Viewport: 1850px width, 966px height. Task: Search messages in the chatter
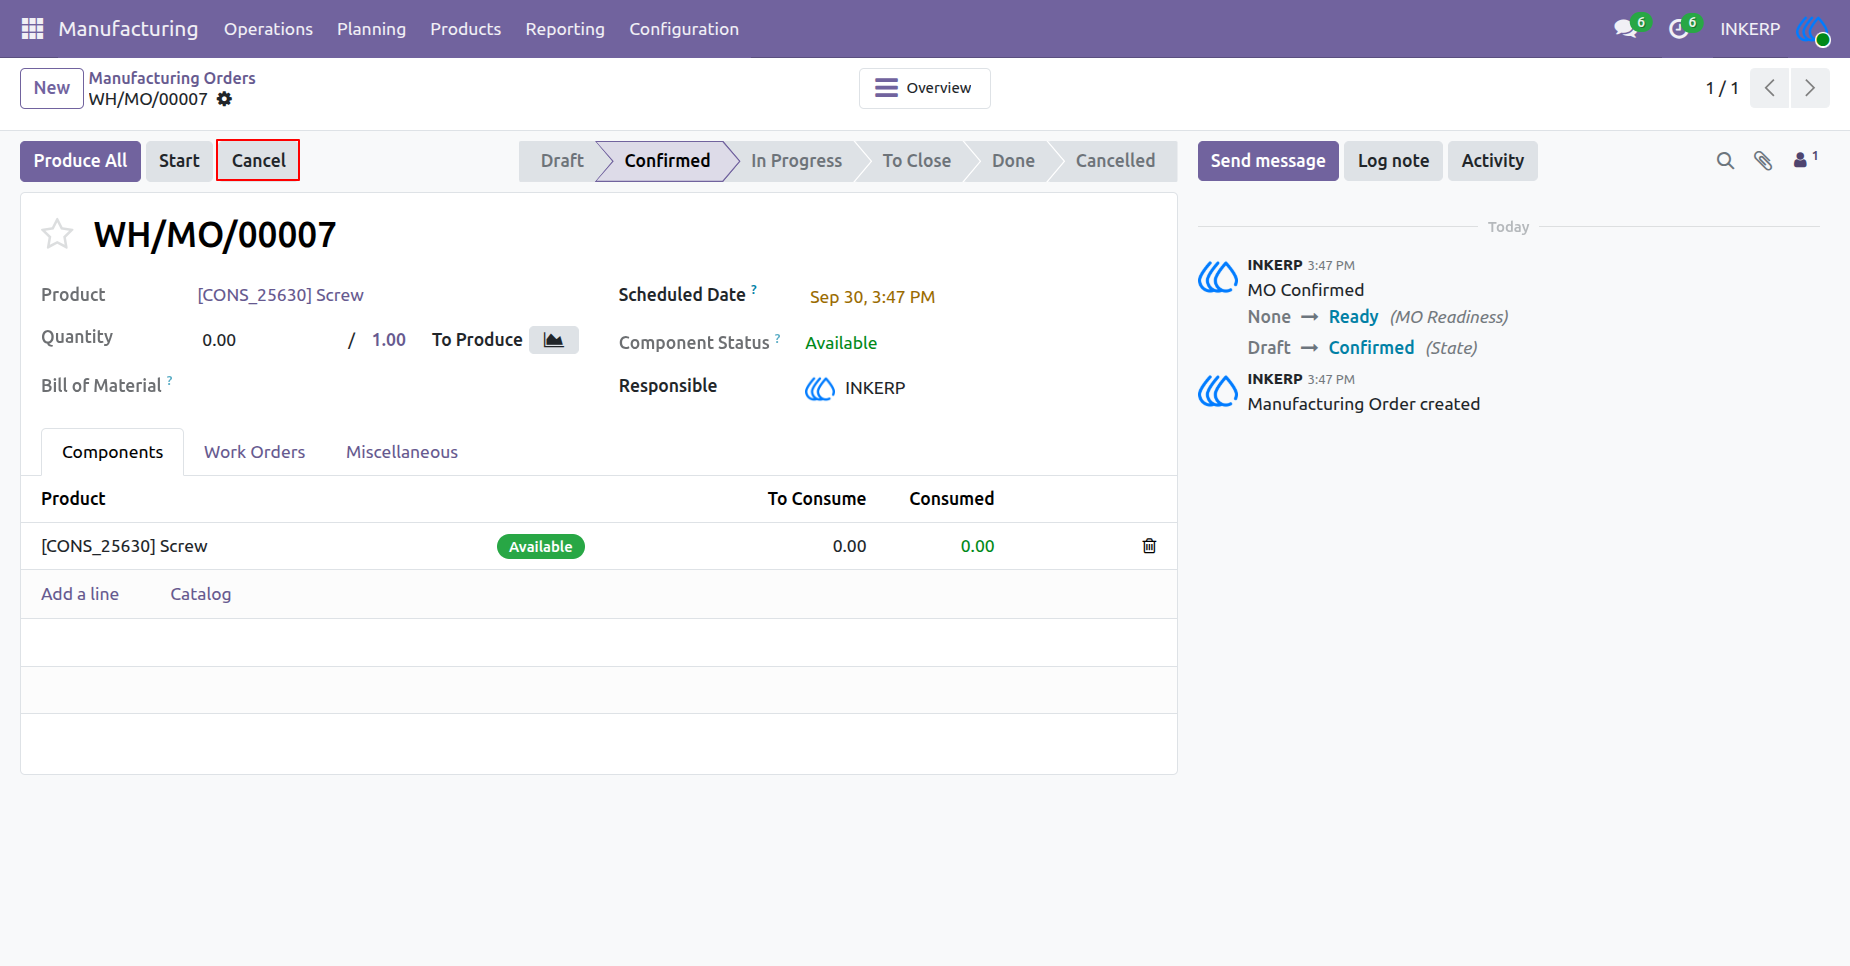click(1725, 161)
